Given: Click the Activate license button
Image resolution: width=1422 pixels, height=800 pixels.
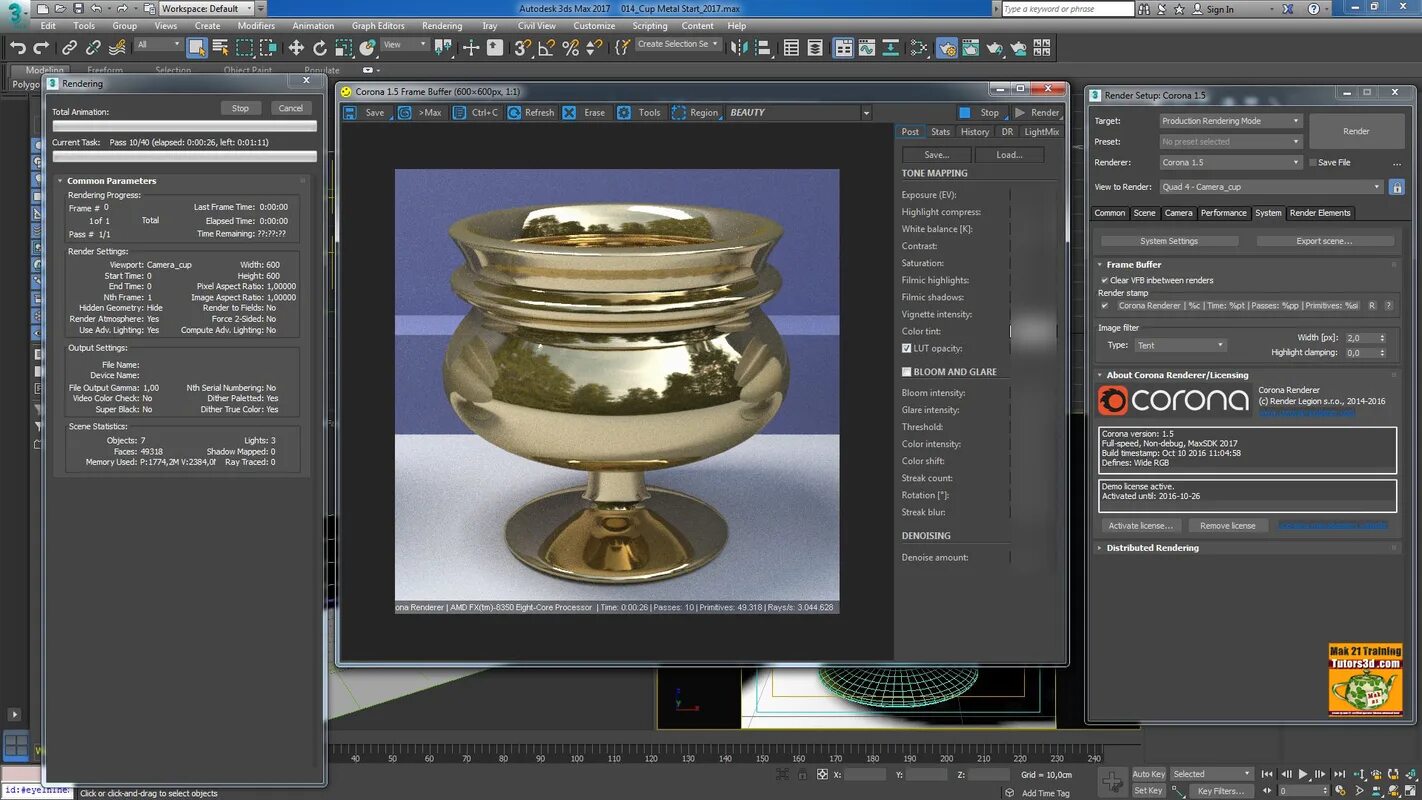Looking at the screenshot, I should pyautogui.click(x=1141, y=526).
